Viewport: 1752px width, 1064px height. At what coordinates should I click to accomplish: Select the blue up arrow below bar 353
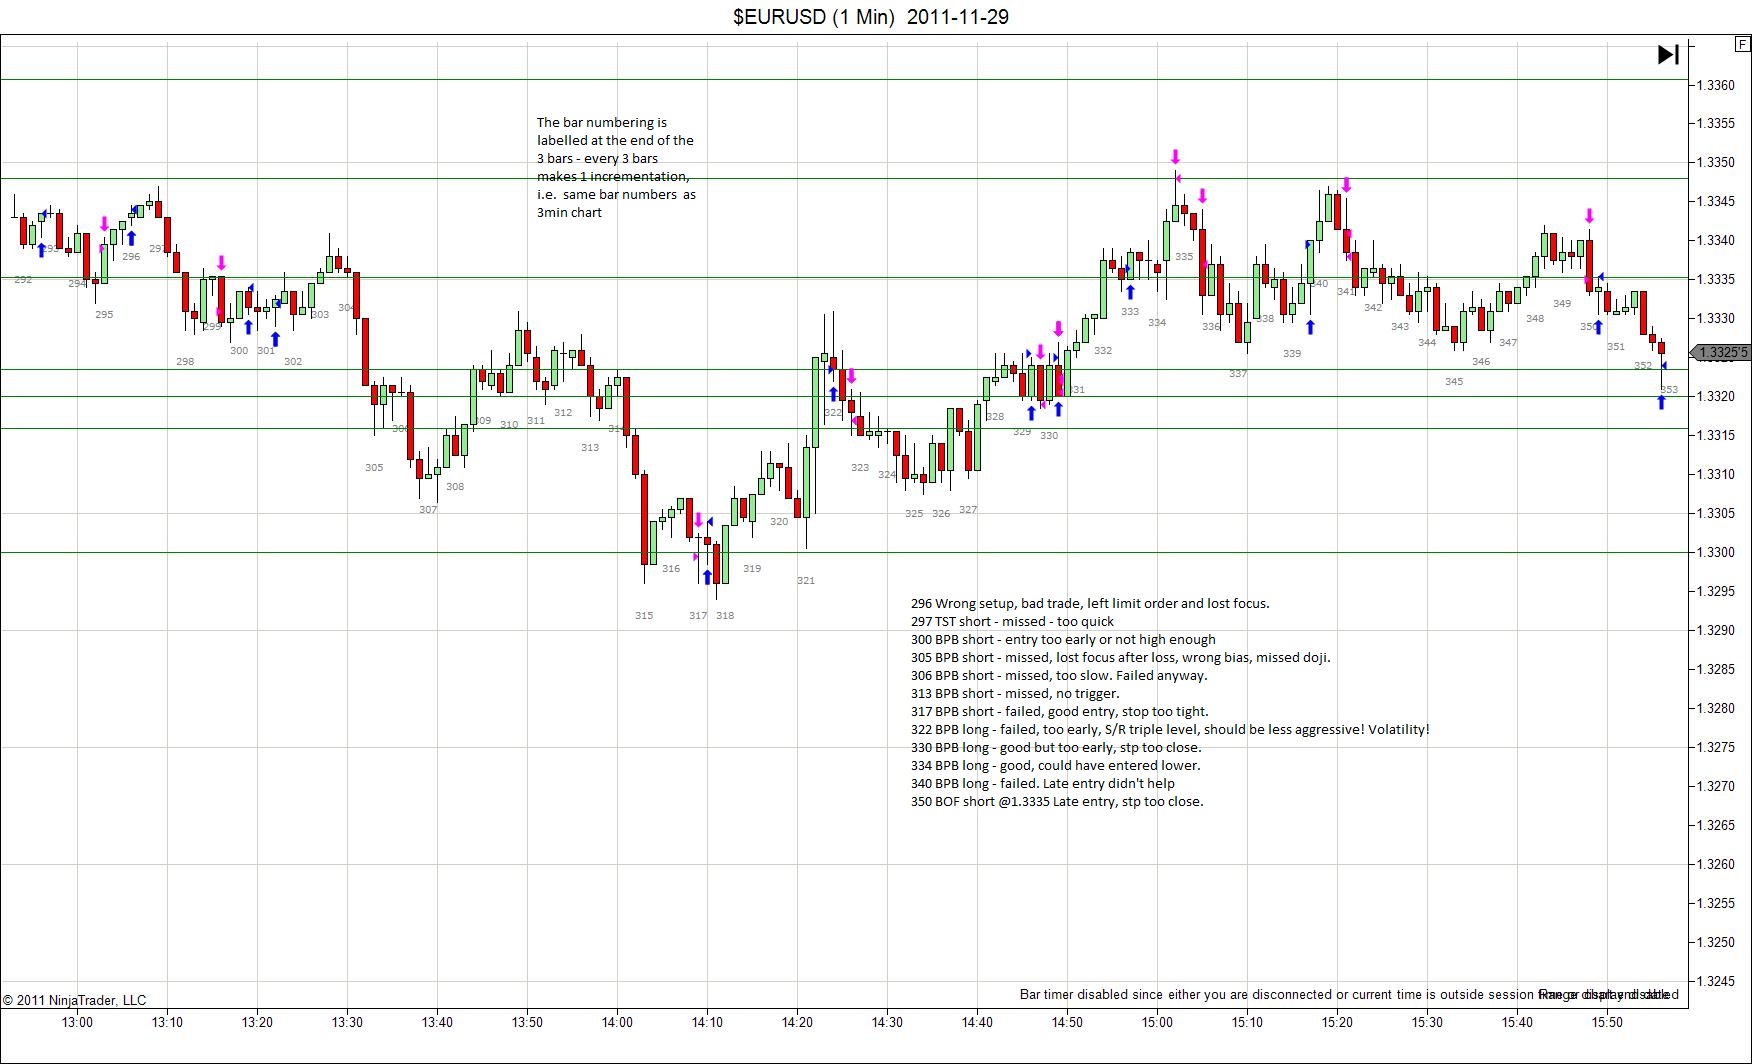click(1661, 402)
